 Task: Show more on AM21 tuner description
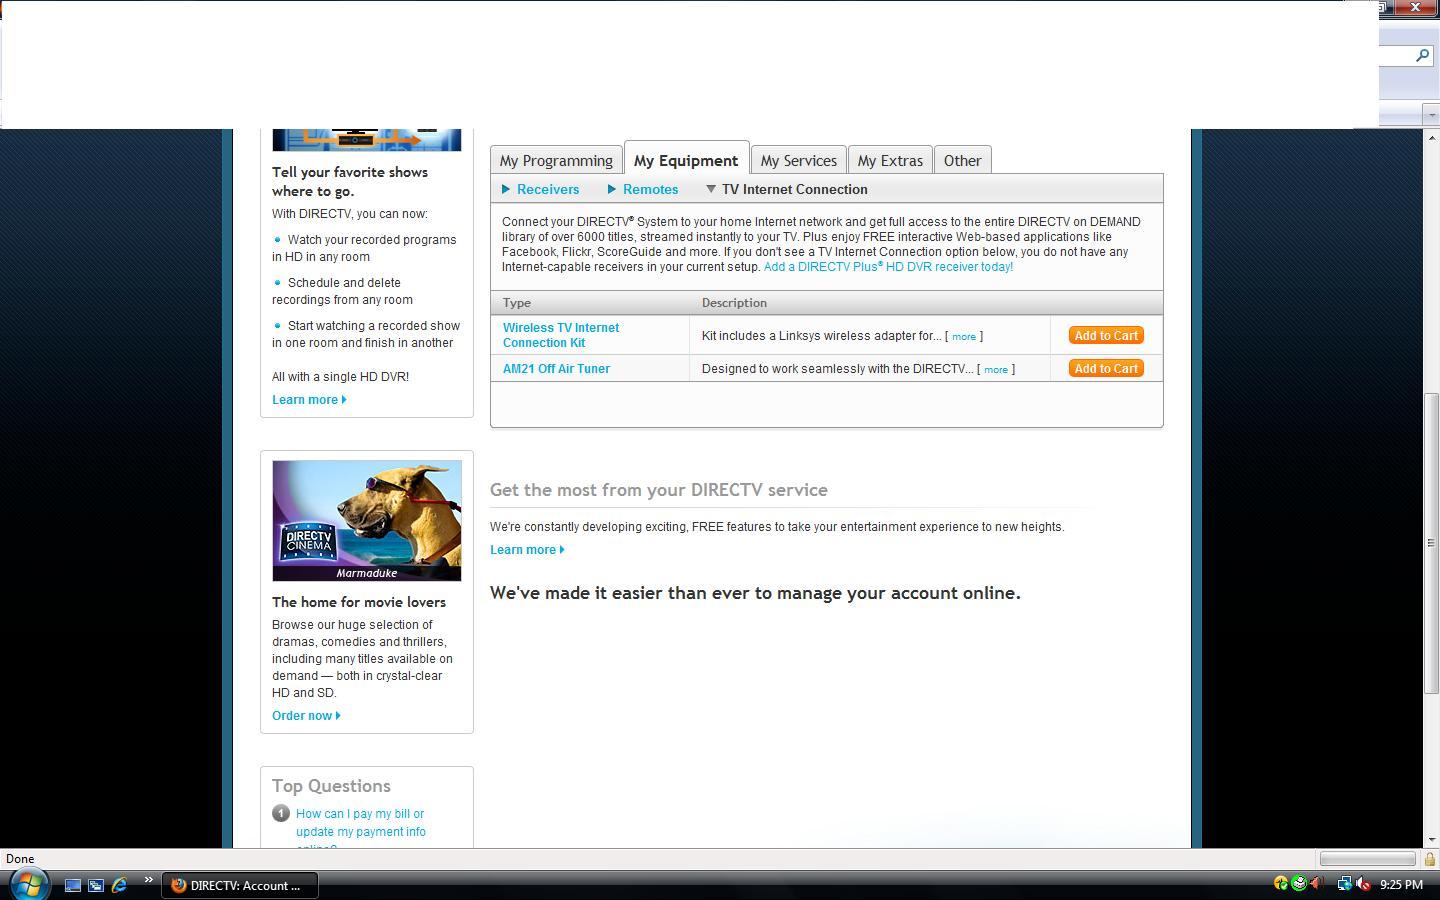click(996, 370)
